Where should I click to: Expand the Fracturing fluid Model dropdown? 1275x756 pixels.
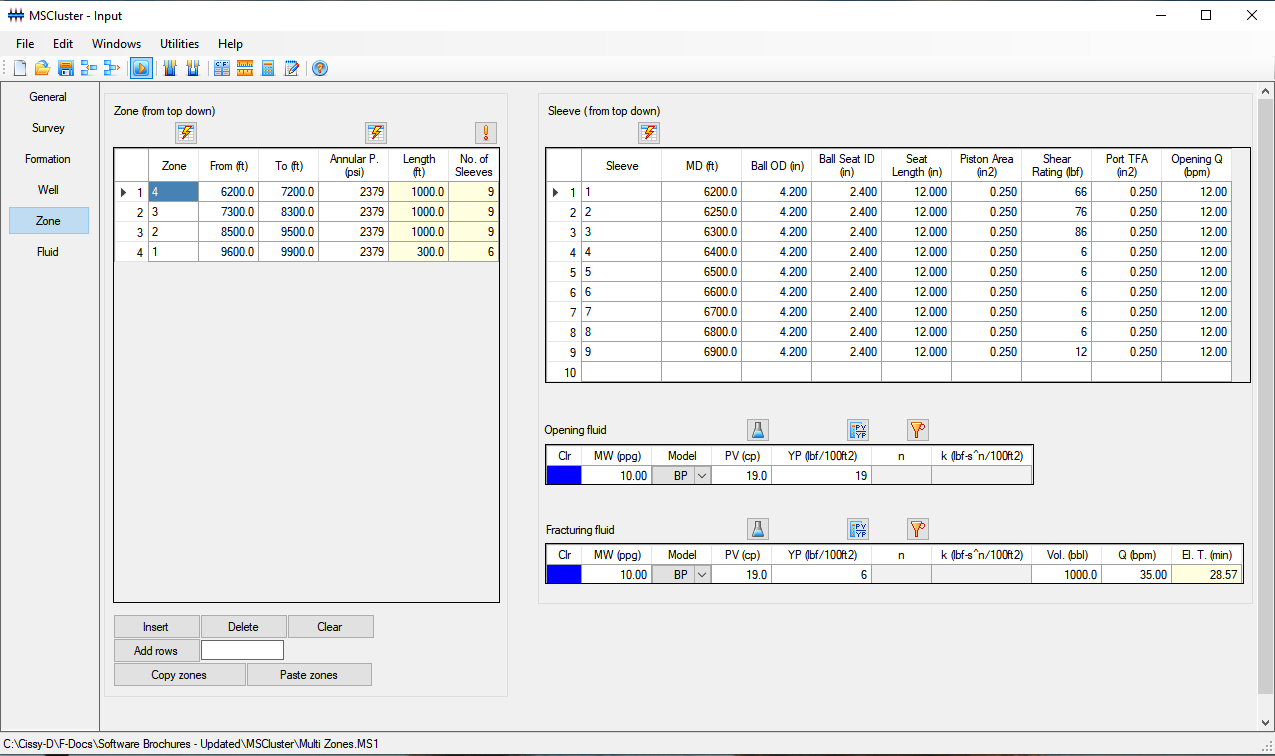point(701,575)
